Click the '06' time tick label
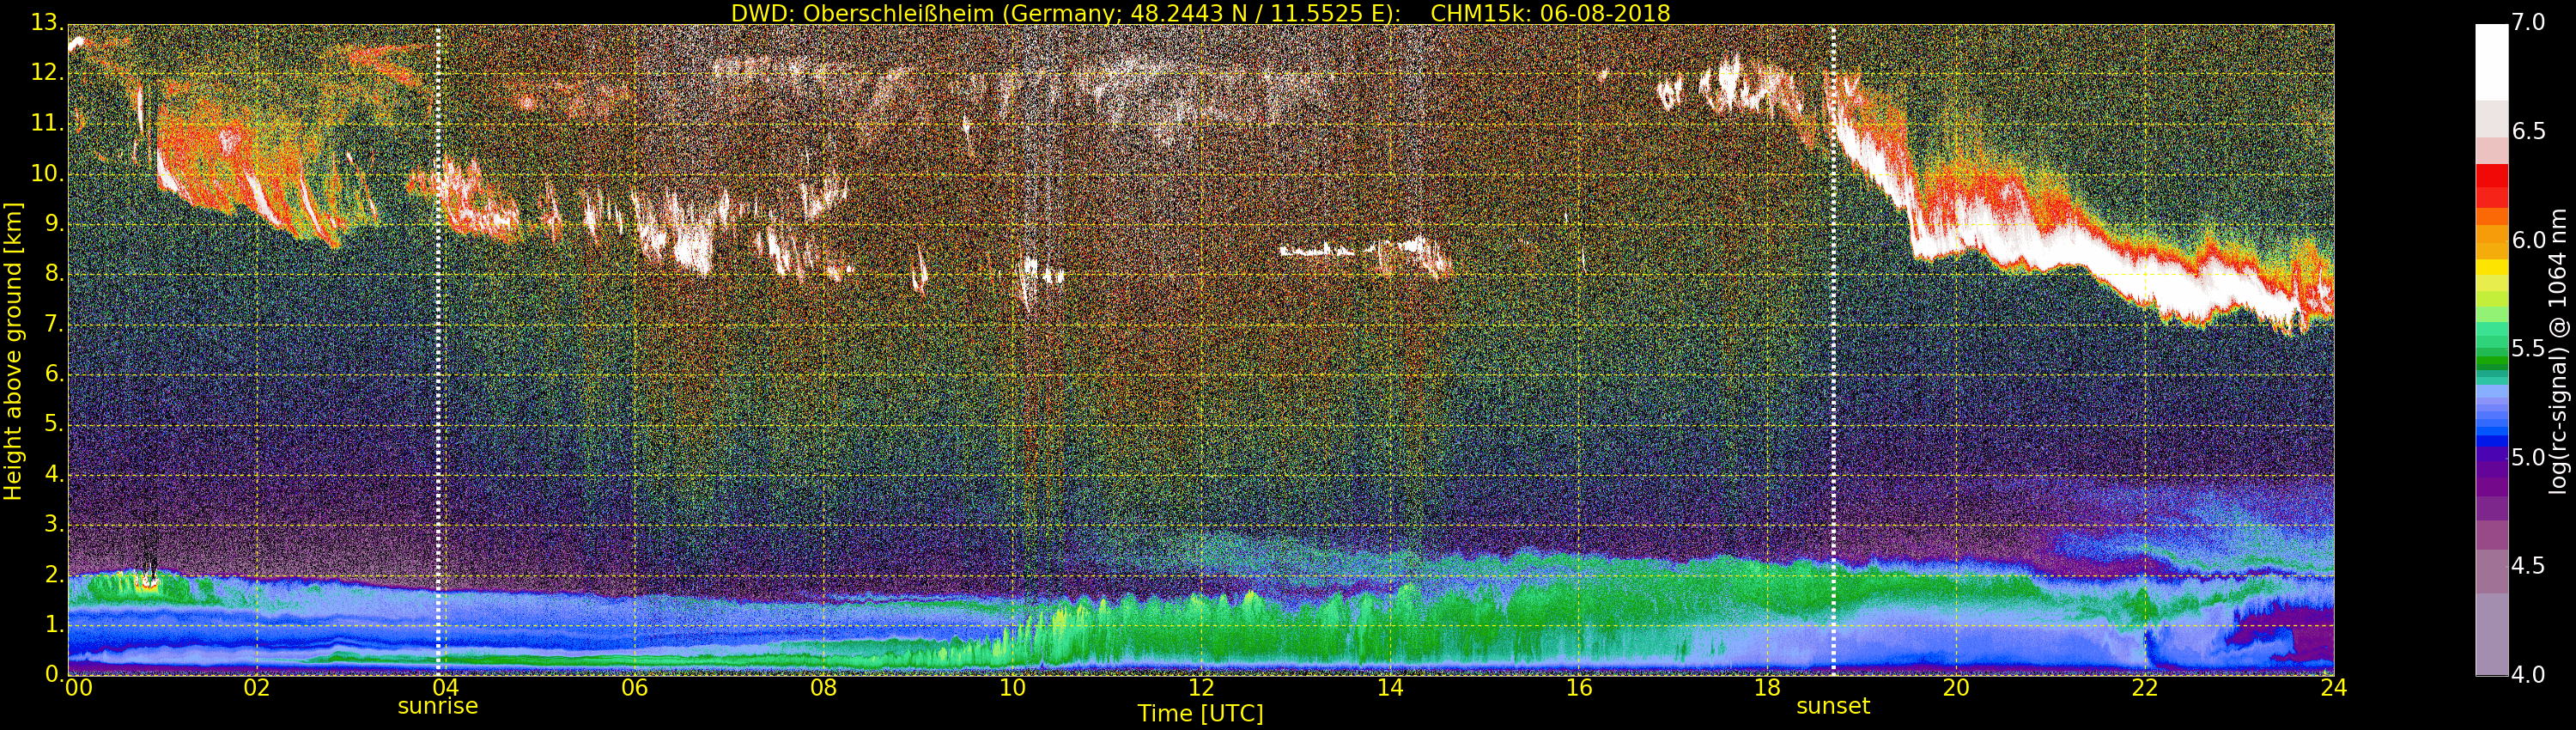Image resolution: width=2576 pixels, height=730 pixels. (x=635, y=687)
